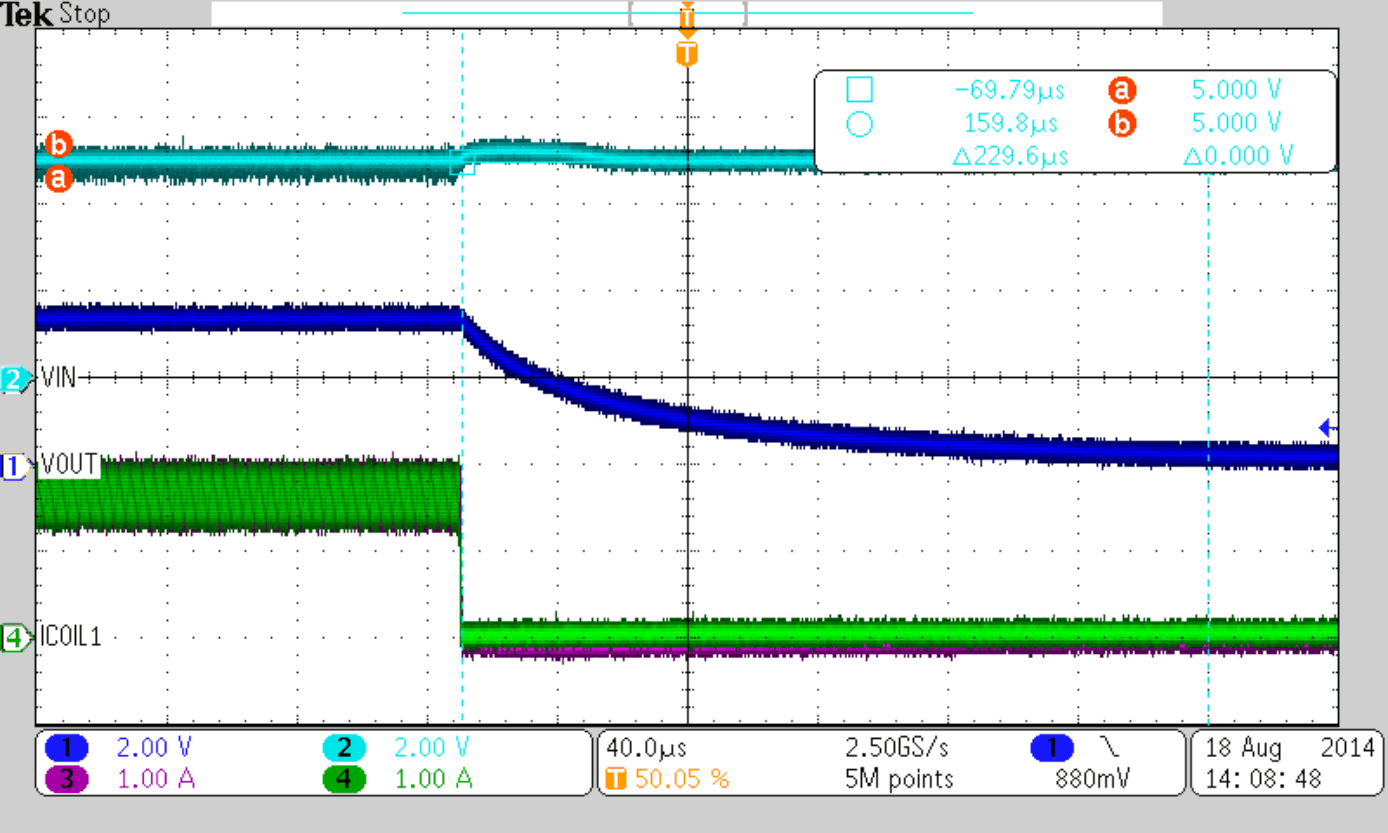Click the 2.50GS/s sample rate

[897, 748]
